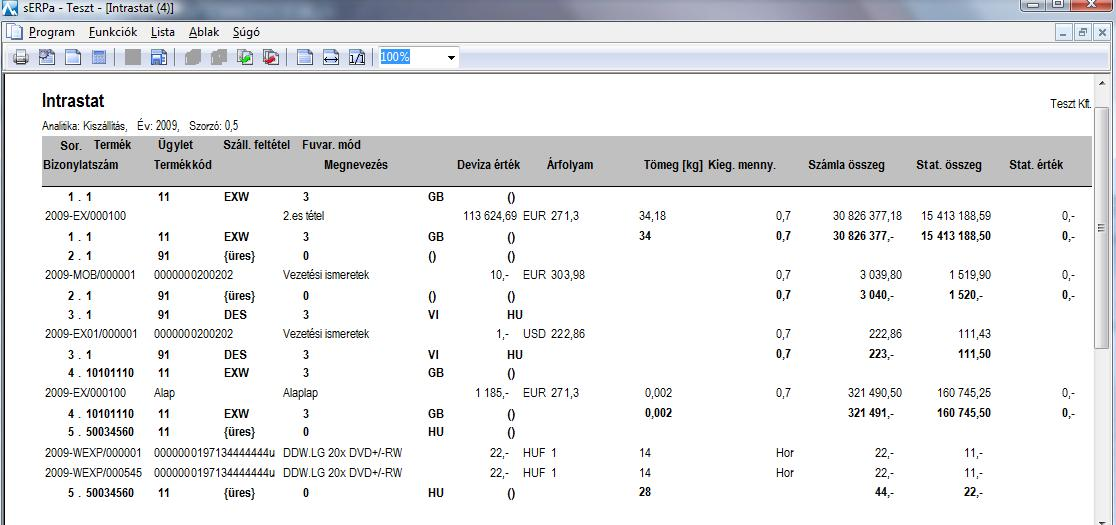This screenshot has height=525, width=1116.
Task: Click the bold mass total 28
Action: coord(646,492)
